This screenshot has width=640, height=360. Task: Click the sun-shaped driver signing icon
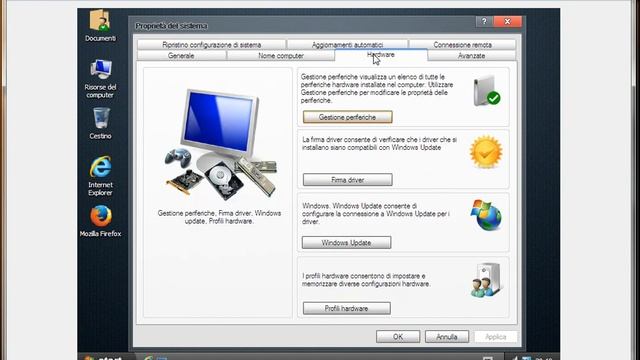[x=486, y=152]
